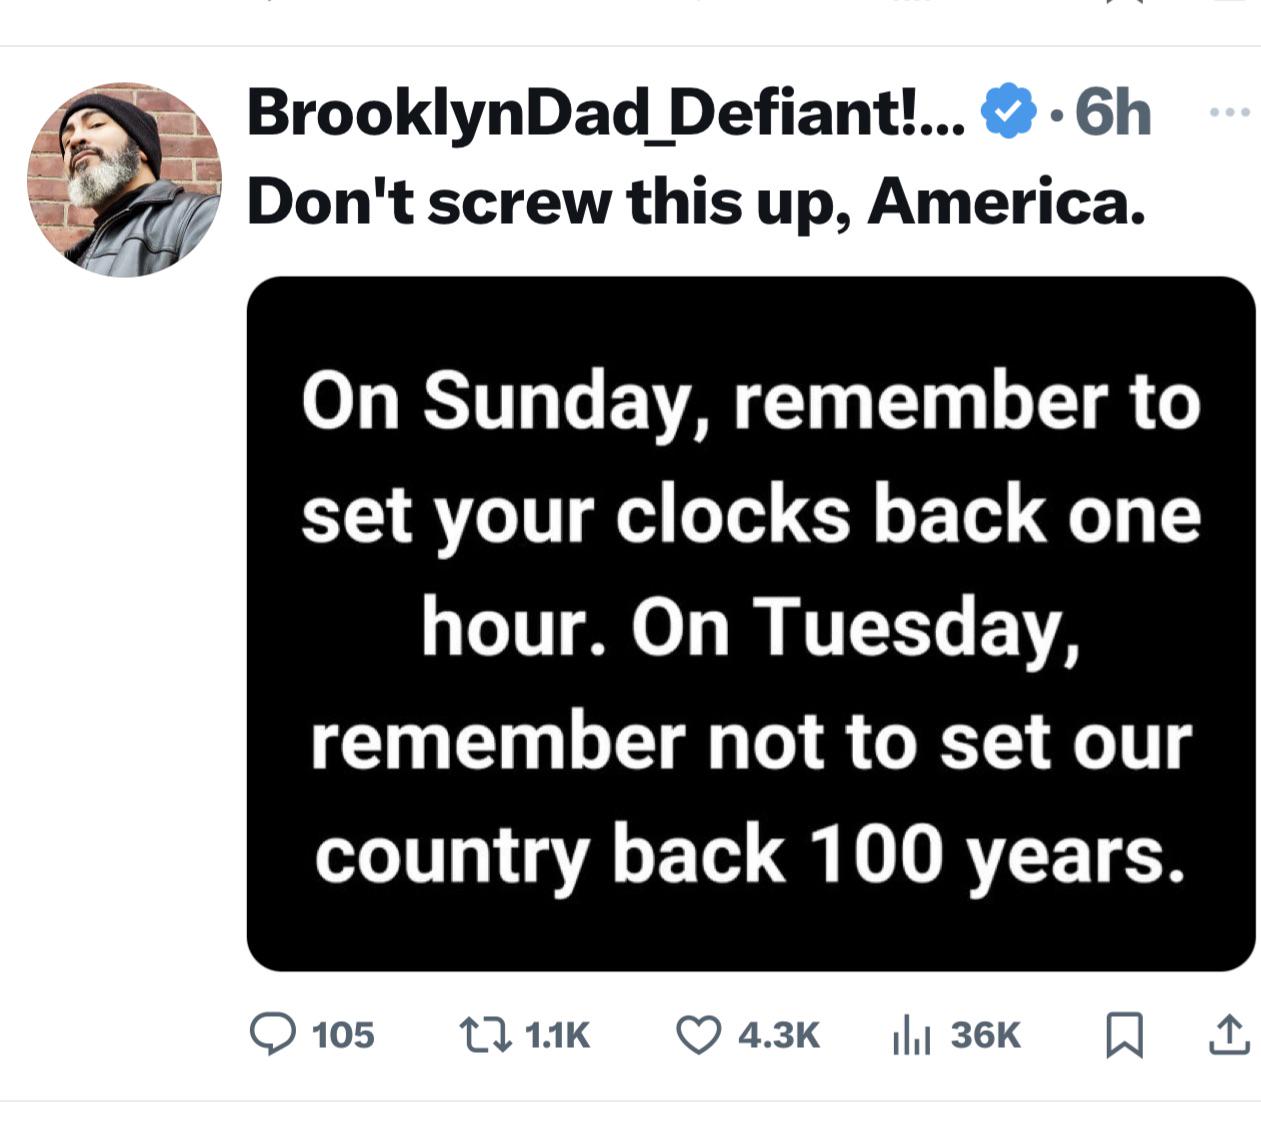Click the 4.3K likes count
The width and height of the screenshot is (1261, 1126).
pyautogui.click(x=778, y=1035)
